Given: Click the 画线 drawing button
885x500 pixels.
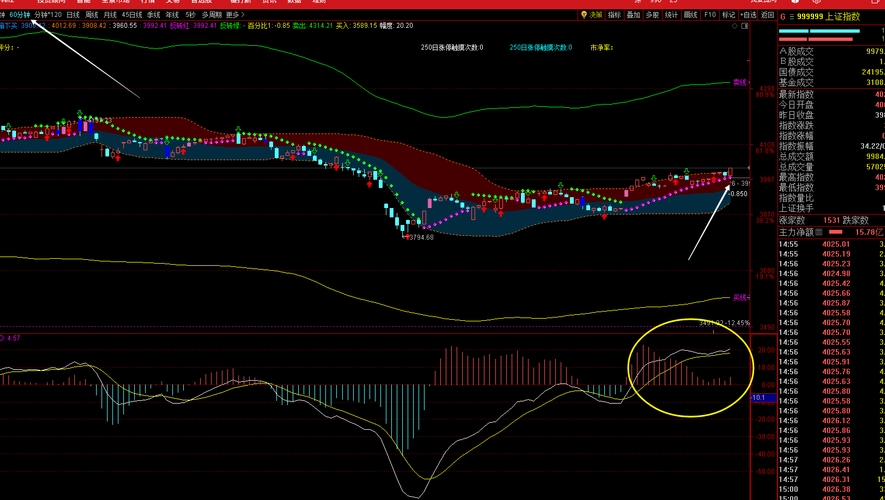Looking at the screenshot, I should (x=691, y=15).
